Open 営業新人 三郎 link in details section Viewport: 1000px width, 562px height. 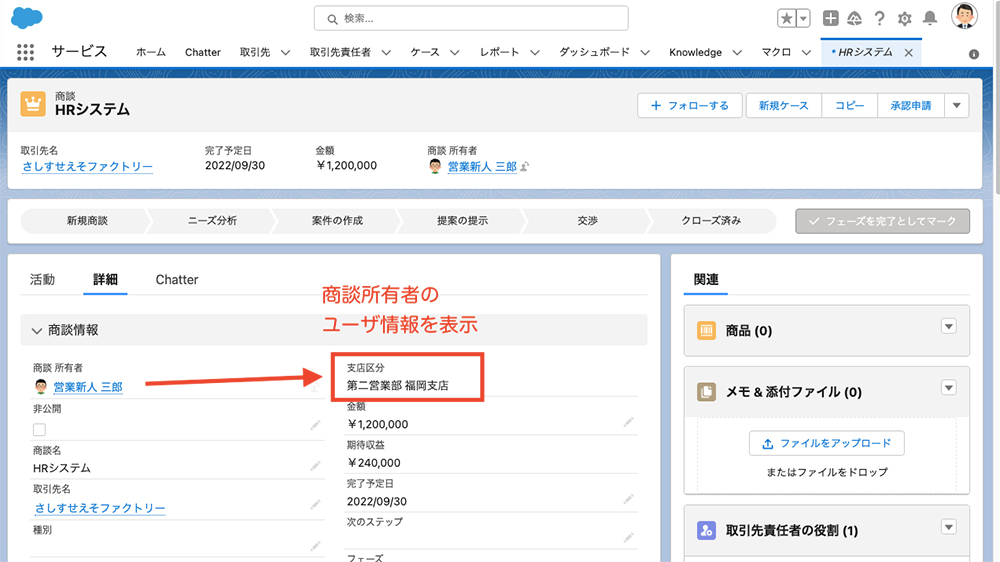[x=88, y=387]
